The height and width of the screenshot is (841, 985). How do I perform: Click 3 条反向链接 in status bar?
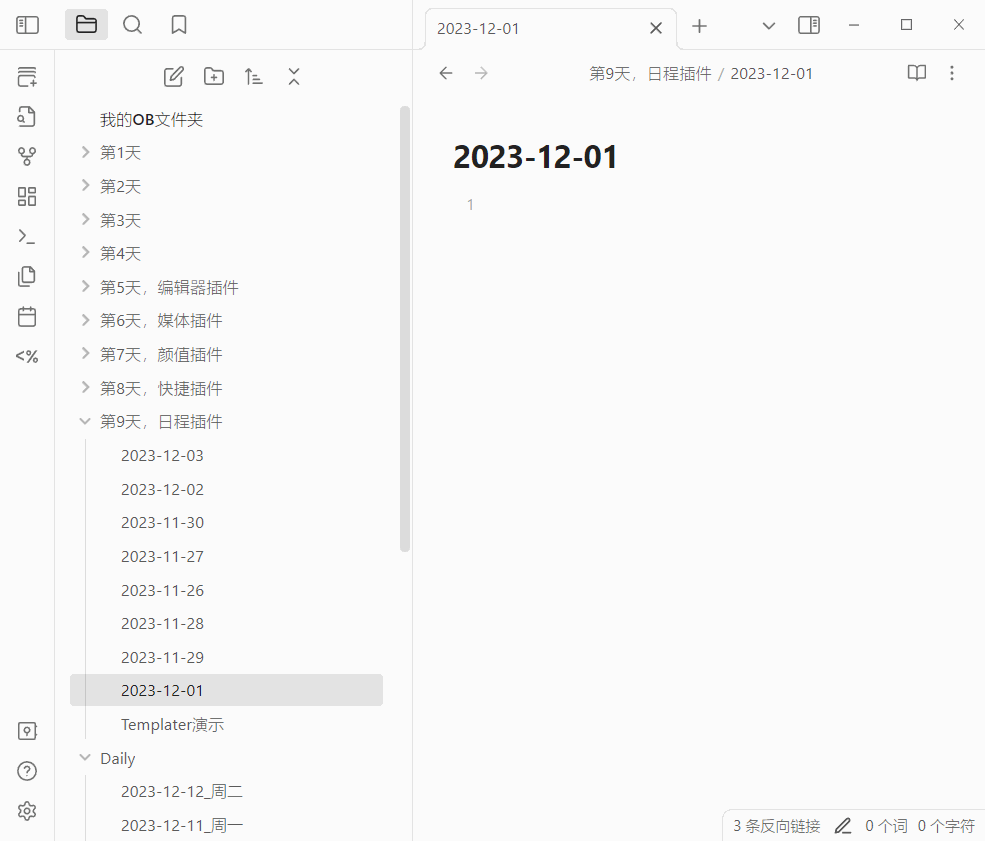(776, 826)
